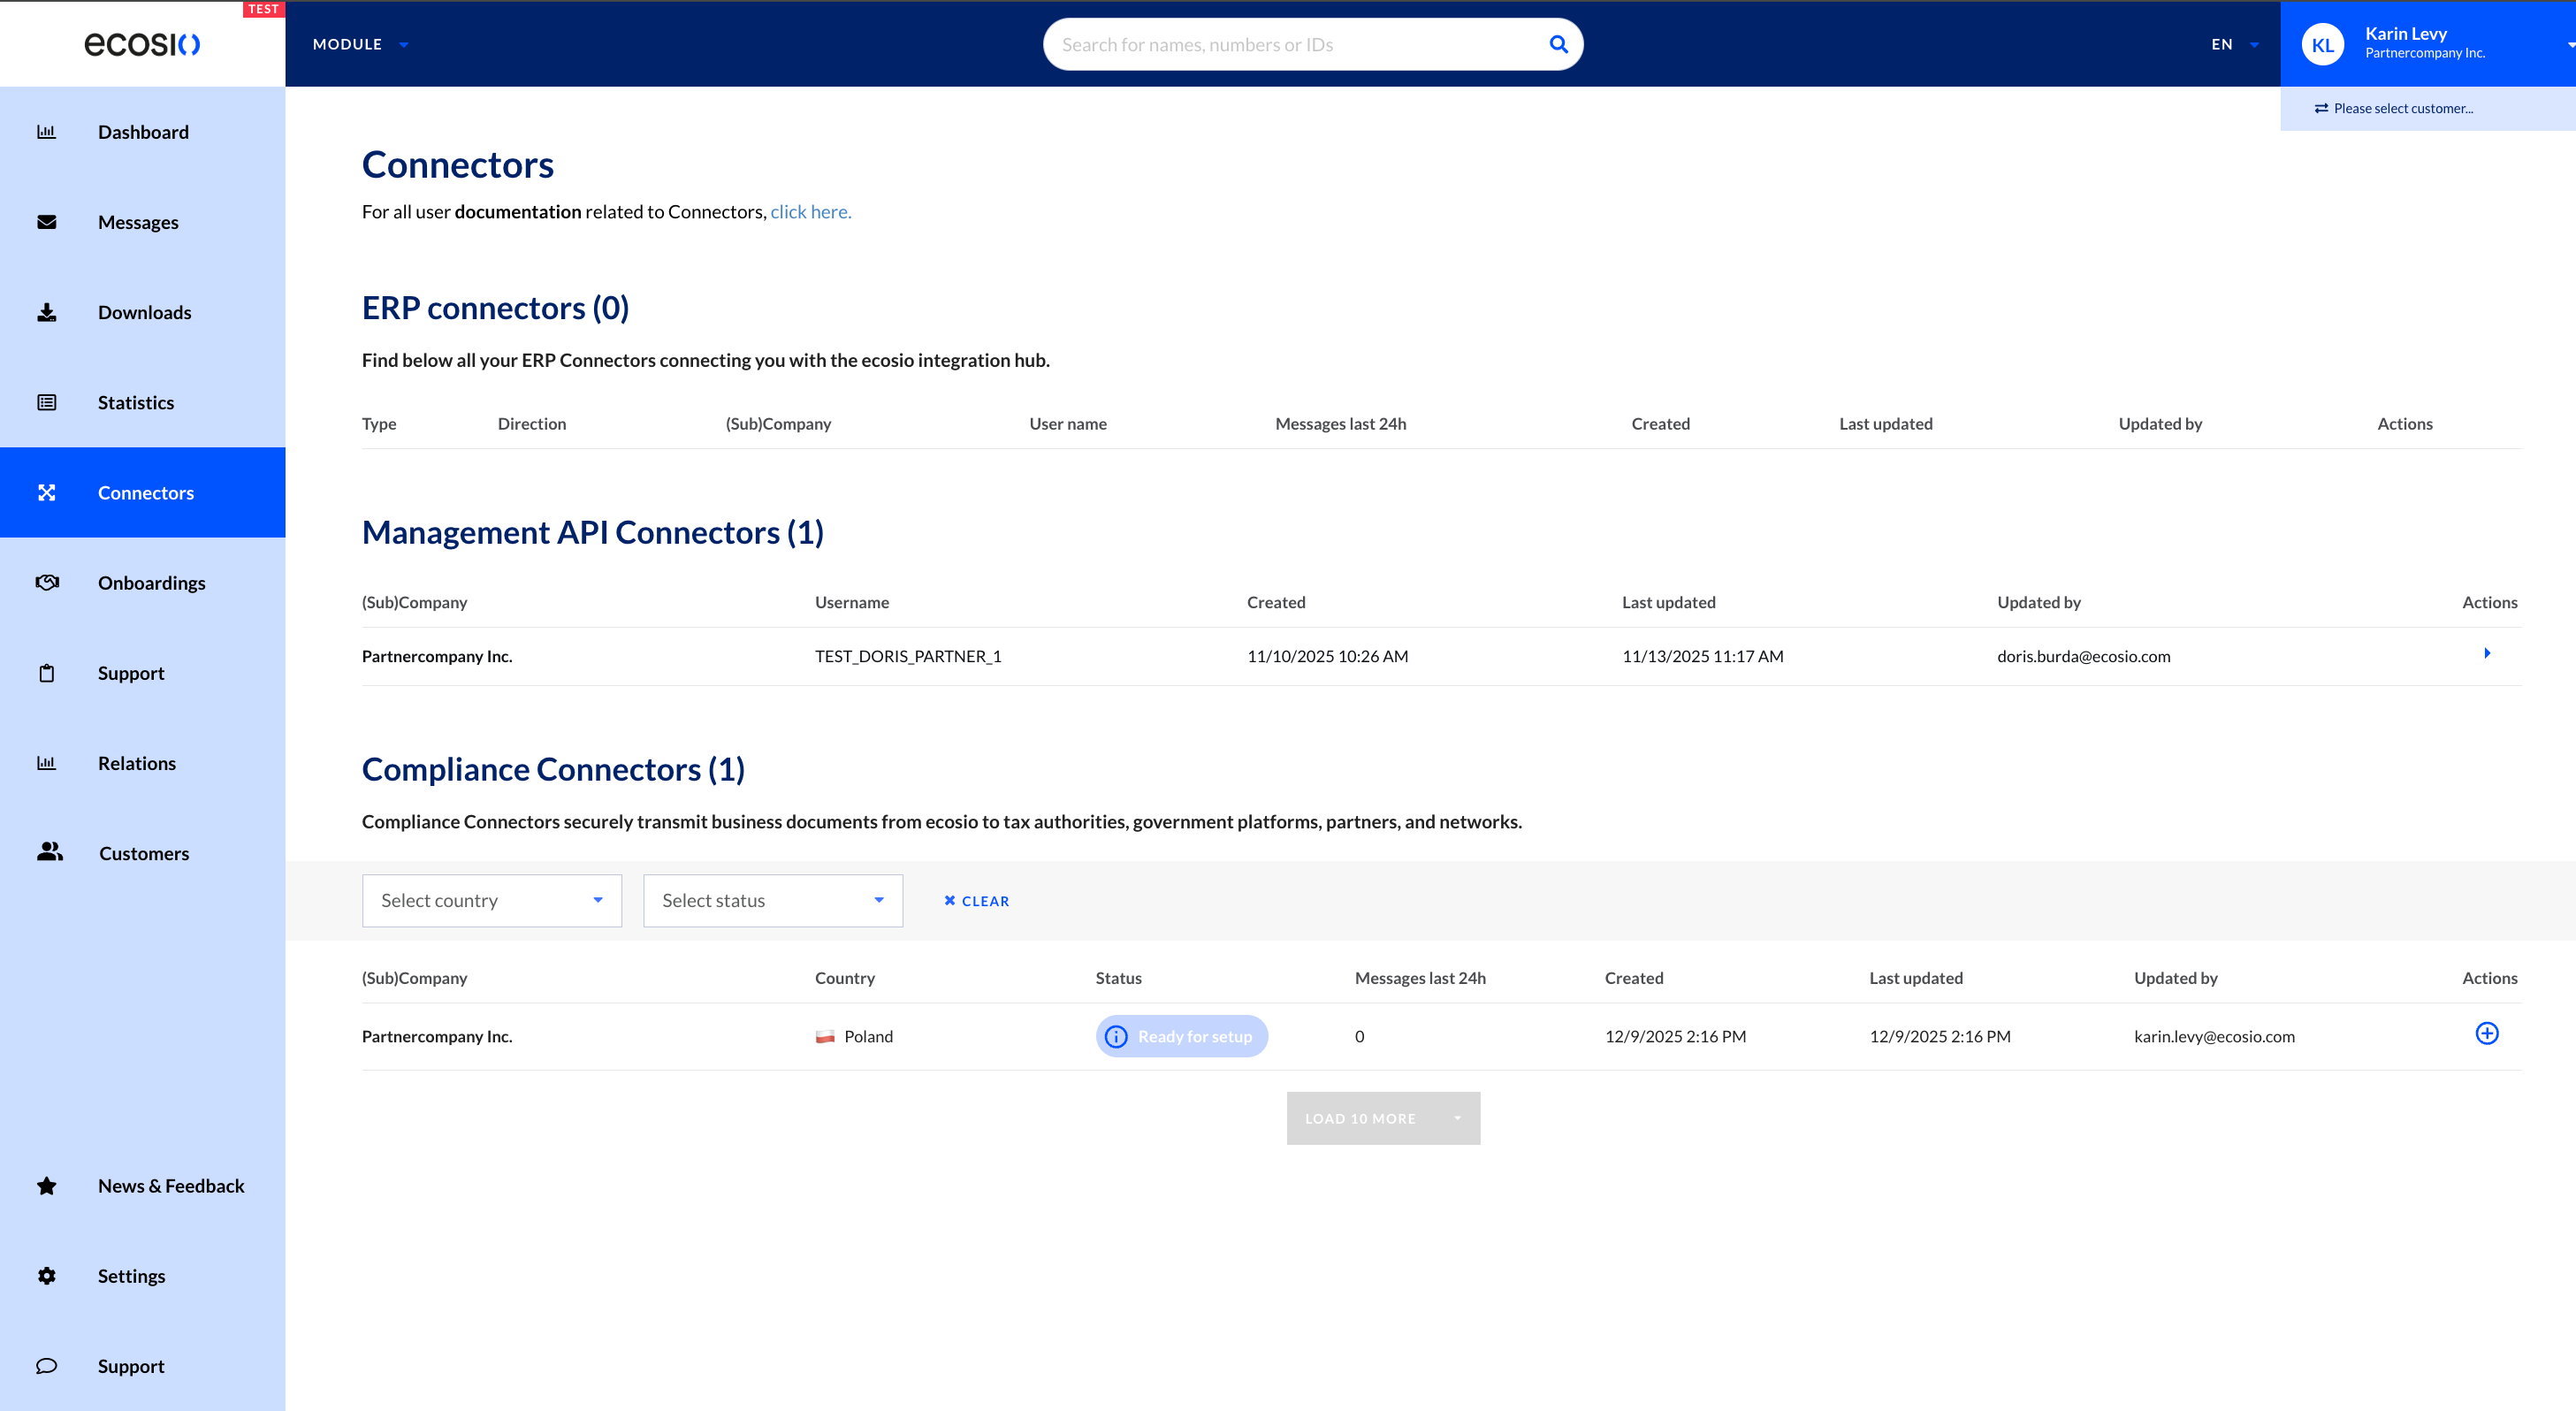Image resolution: width=2576 pixels, height=1411 pixels.
Task: Click the KL user avatar
Action: (2322, 45)
